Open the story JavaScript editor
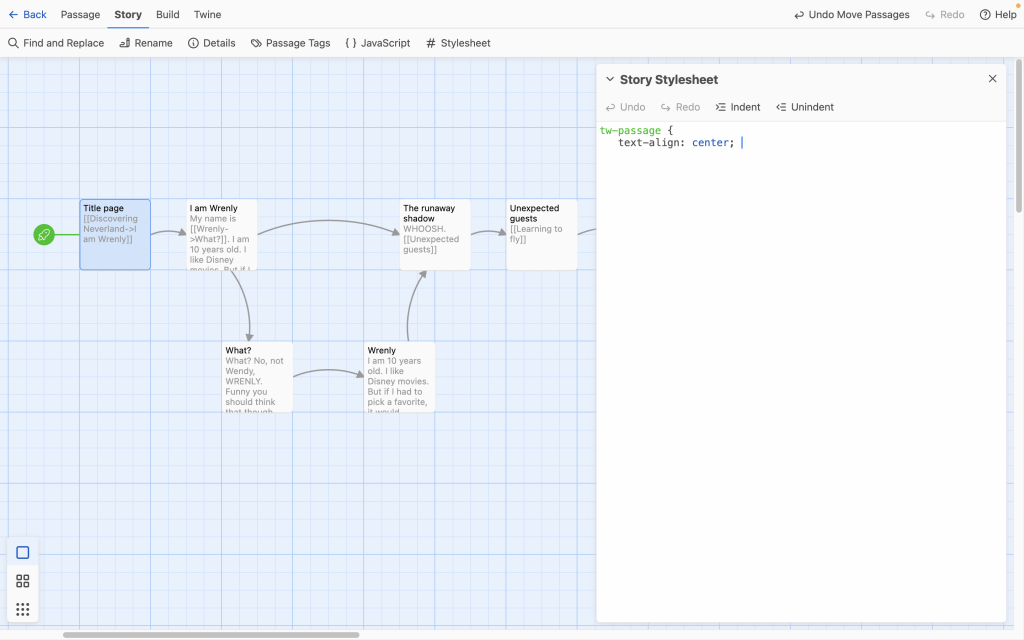 click(x=377, y=43)
